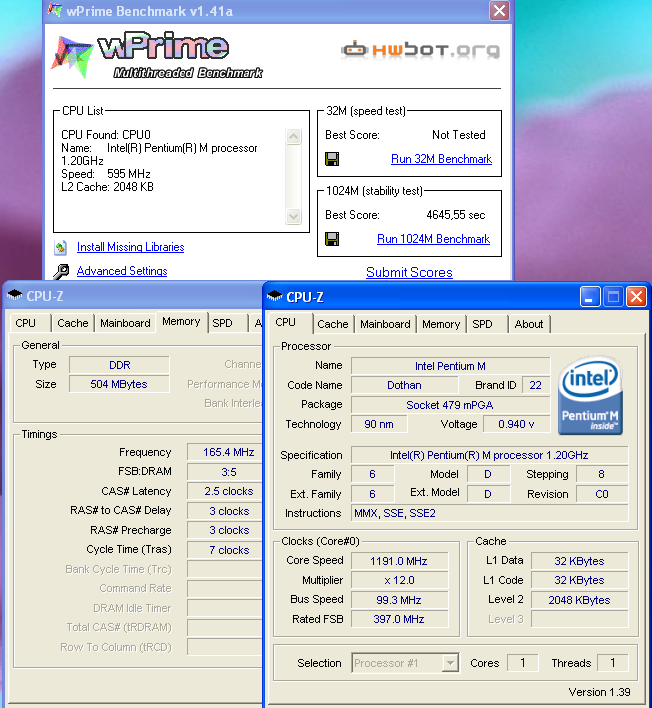Screen dimensions: 652x708
Task: Click the Level 2 cache value '2048 KBytes'
Action: [x=579, y=600]
